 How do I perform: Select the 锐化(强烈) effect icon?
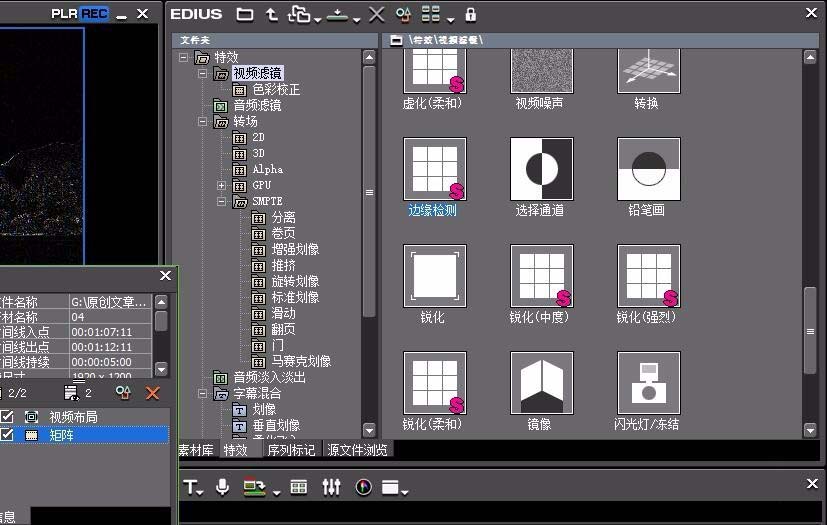coord(649,276)
